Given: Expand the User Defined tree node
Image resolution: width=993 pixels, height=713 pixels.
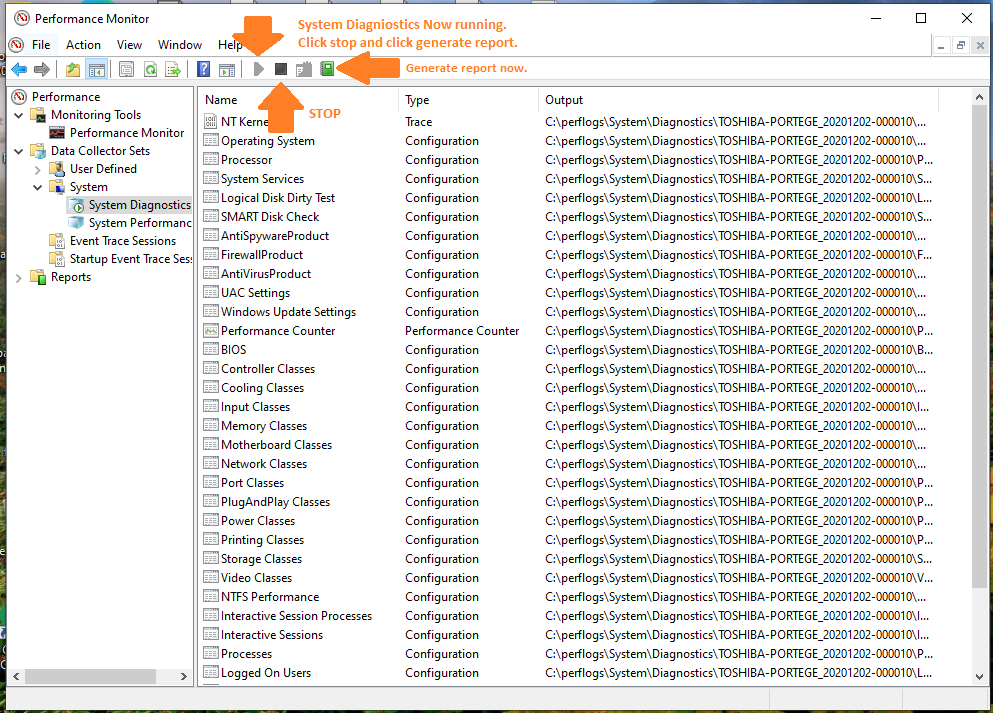Looking at the screenshot, I should click(37, 169).
